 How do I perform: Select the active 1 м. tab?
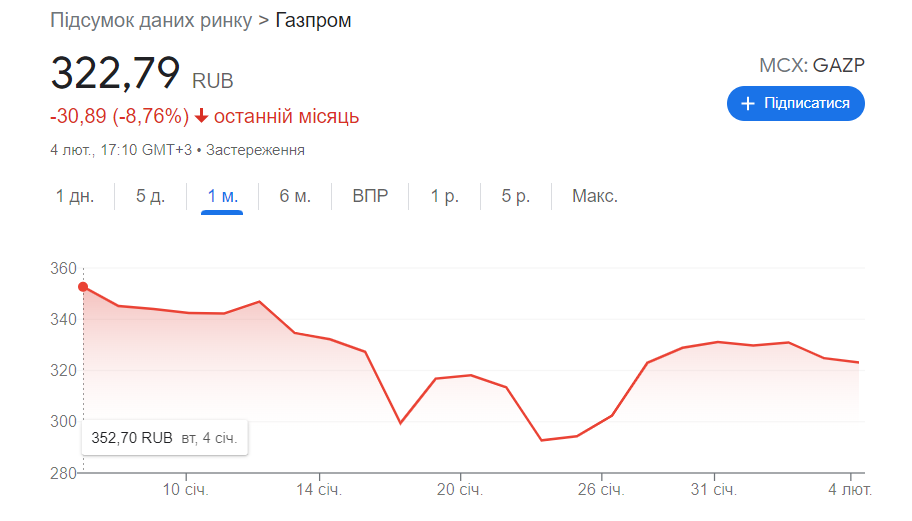[222, 196]
